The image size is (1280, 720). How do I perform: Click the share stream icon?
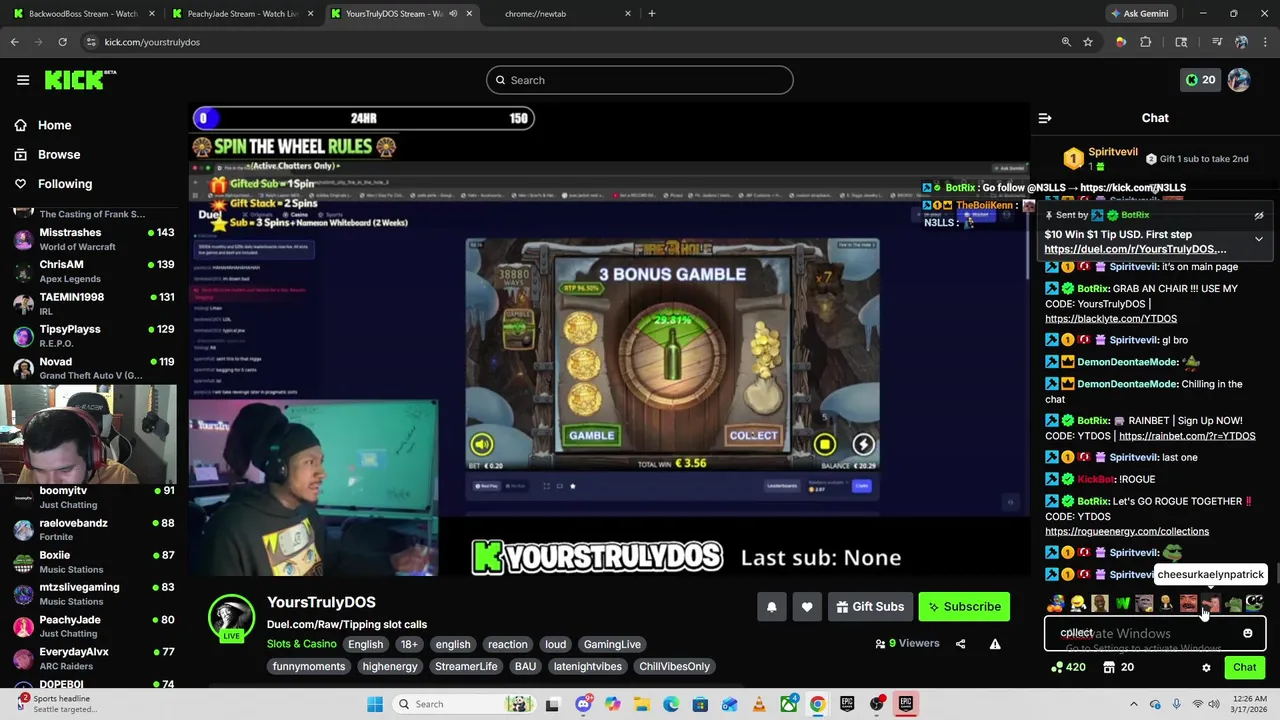[961, 644]
